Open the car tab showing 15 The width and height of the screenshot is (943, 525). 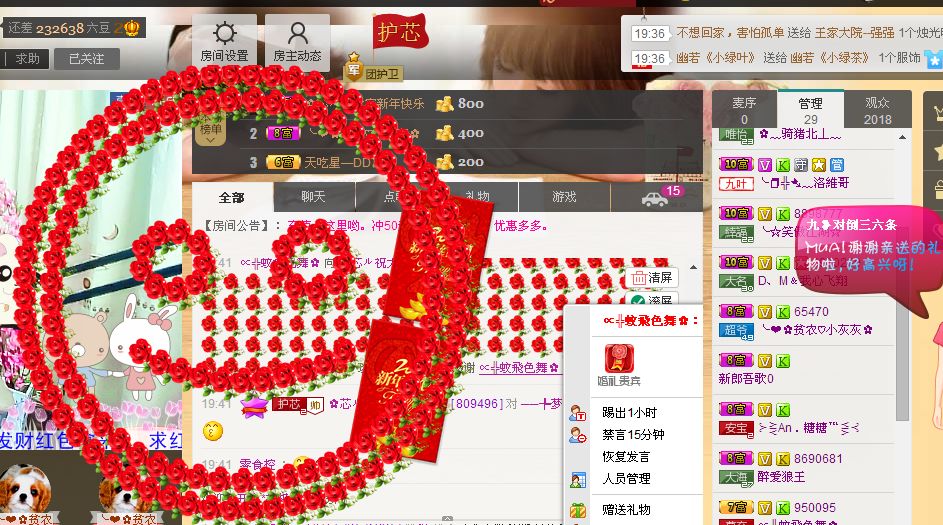[x=657, y=197]
